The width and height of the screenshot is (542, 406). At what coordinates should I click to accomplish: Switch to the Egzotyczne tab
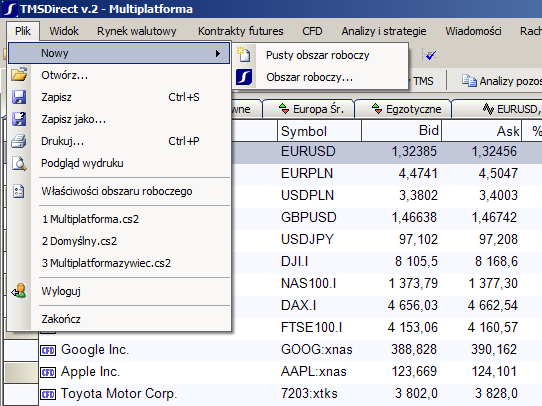(403, 109)
